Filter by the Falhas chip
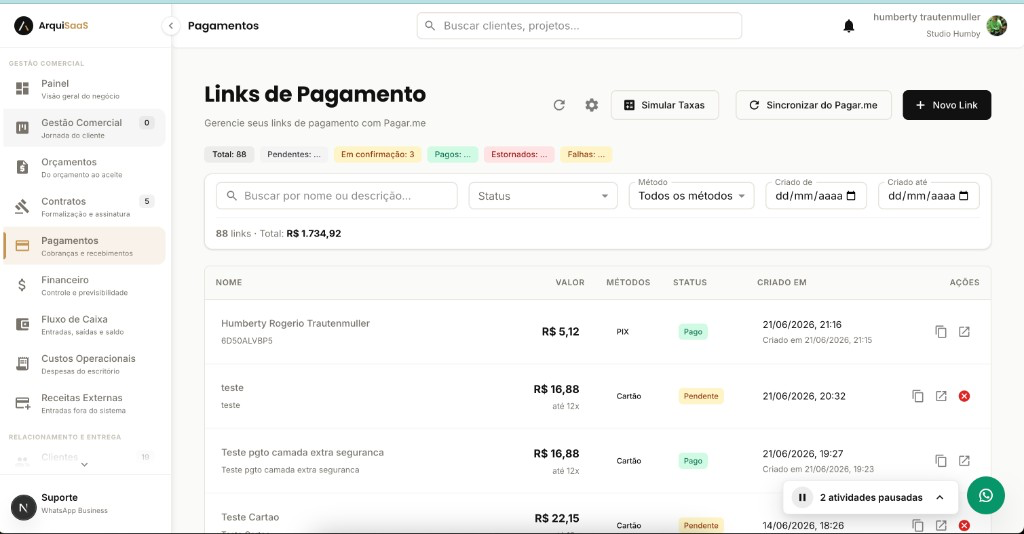The width and height of the screenshot is (1024, 534). point(586,155)
